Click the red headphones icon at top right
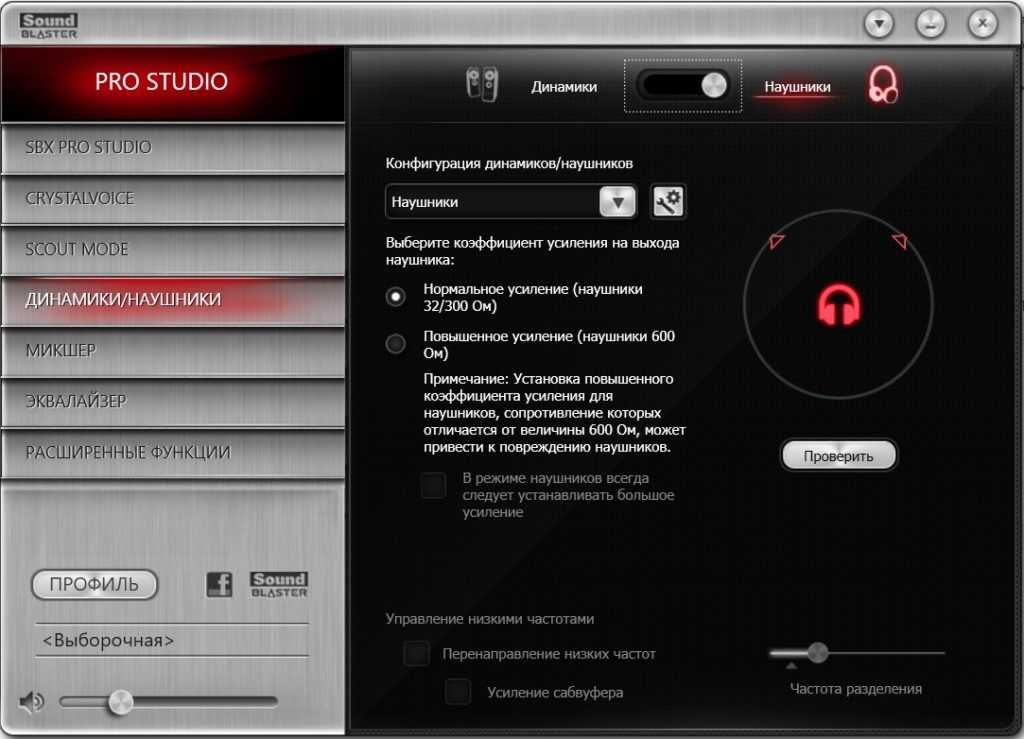Screen dimensions: 1024x739 point(883,86)
